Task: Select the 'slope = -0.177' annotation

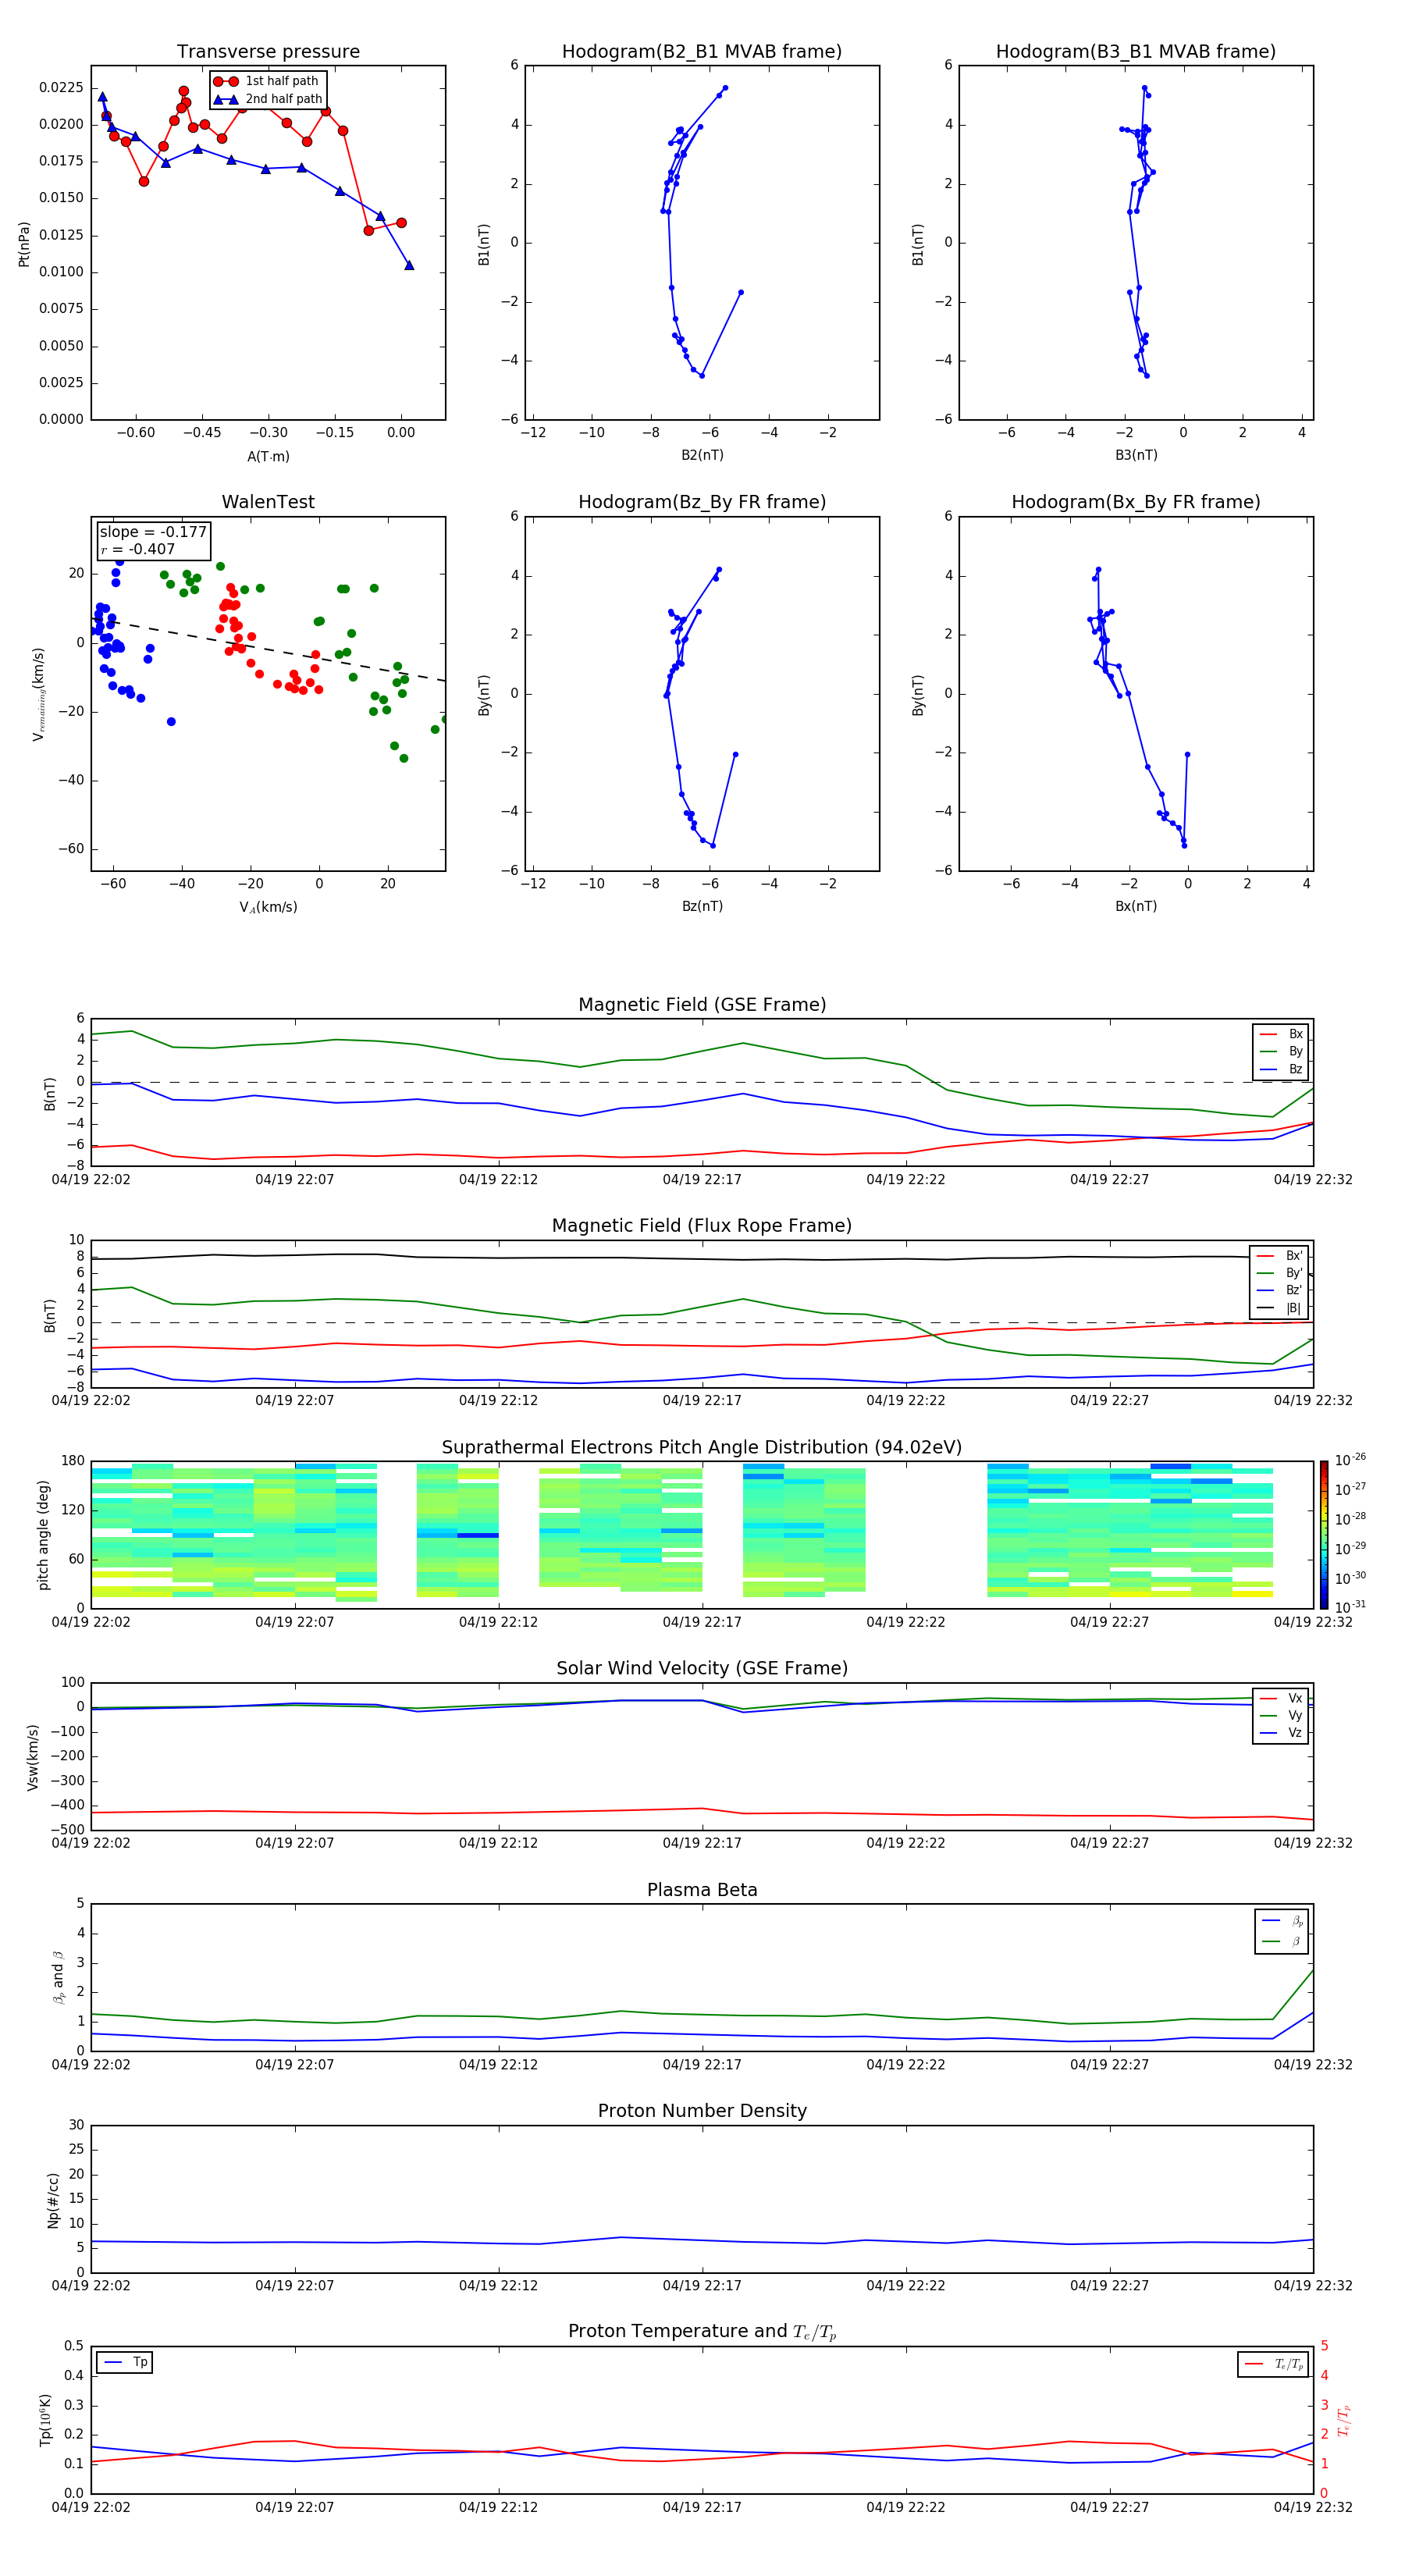Action: [153, 532]
